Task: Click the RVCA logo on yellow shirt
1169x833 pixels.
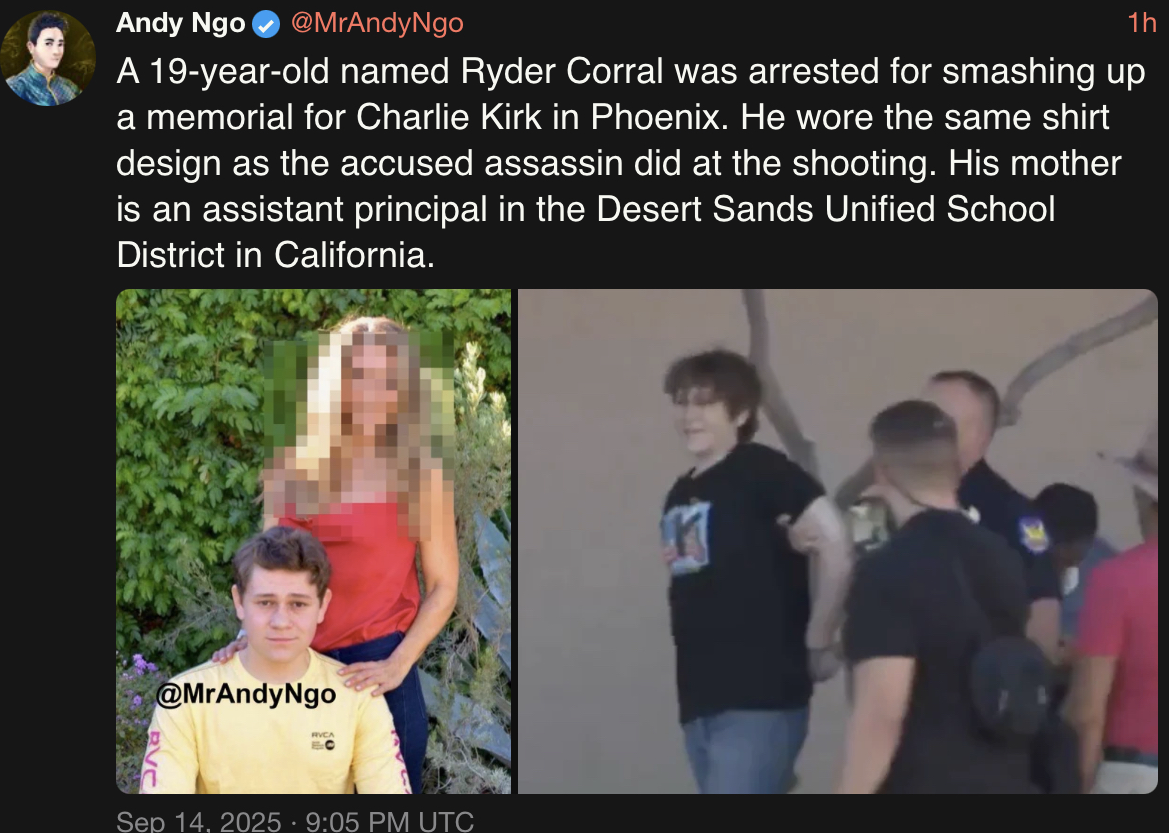Action: [x=324, y=740]
